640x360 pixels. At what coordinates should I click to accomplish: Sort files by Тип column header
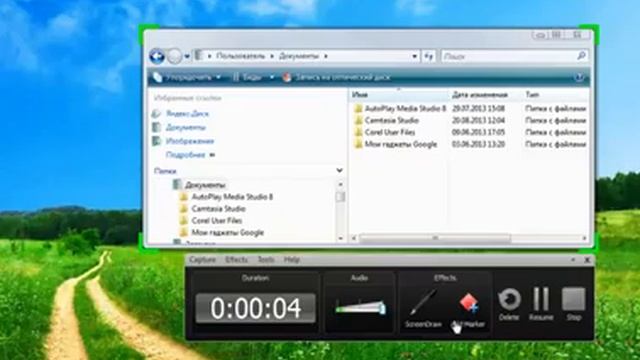pos(532,95)
